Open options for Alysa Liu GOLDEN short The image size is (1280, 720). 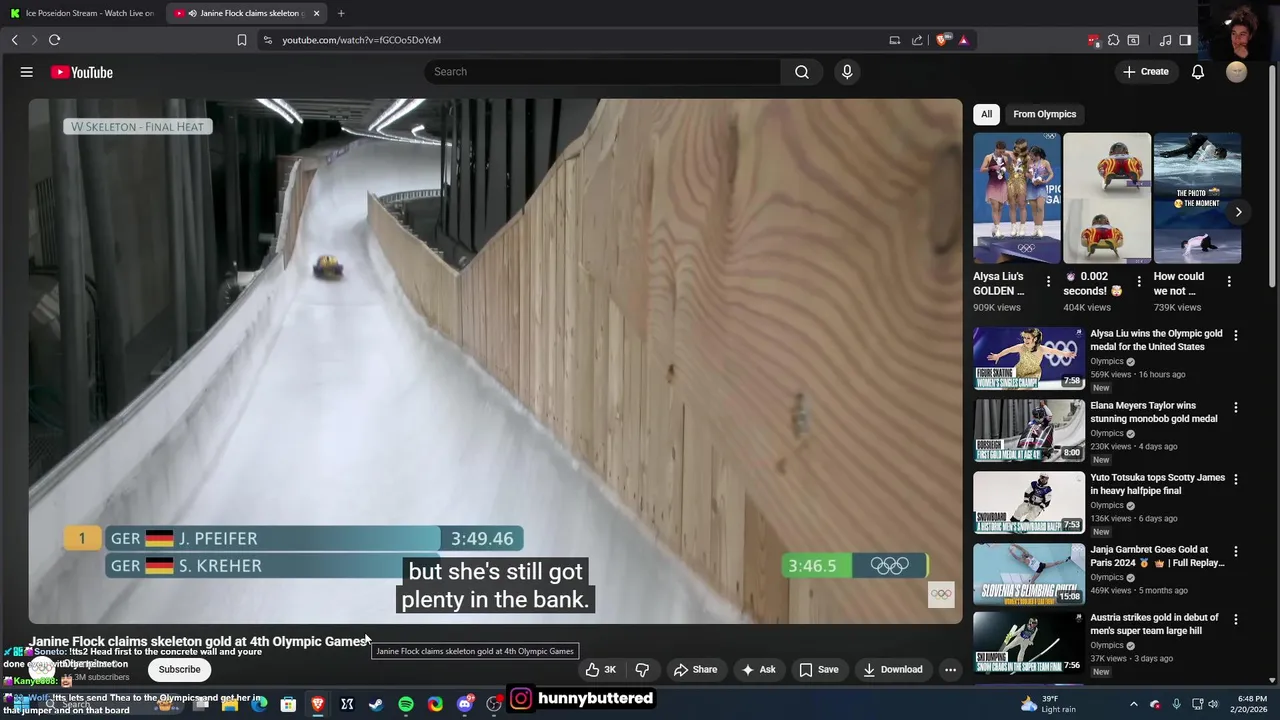1048,282
